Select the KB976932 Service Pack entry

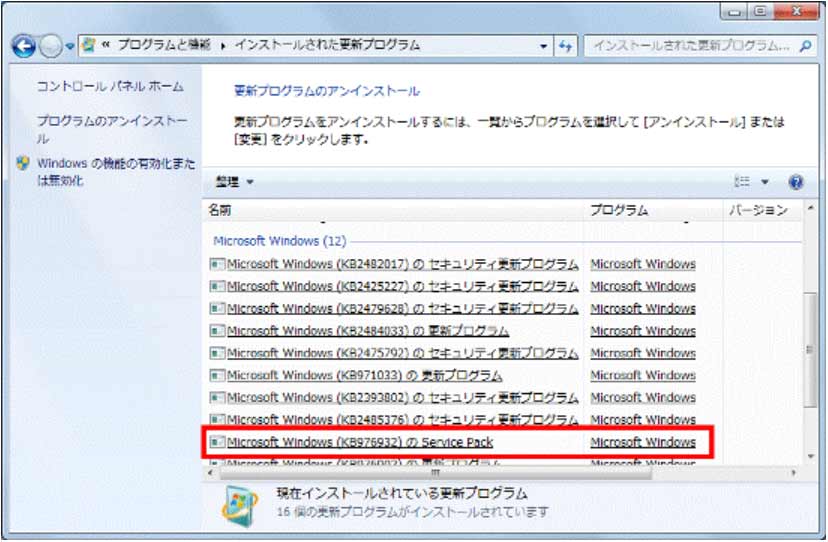pos(360,442)
